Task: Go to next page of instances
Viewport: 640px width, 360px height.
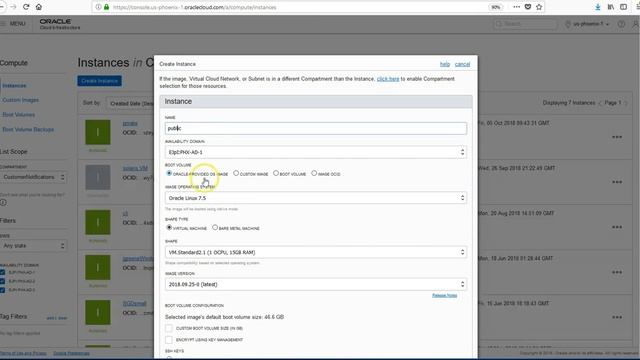Action: pos(626,103)
